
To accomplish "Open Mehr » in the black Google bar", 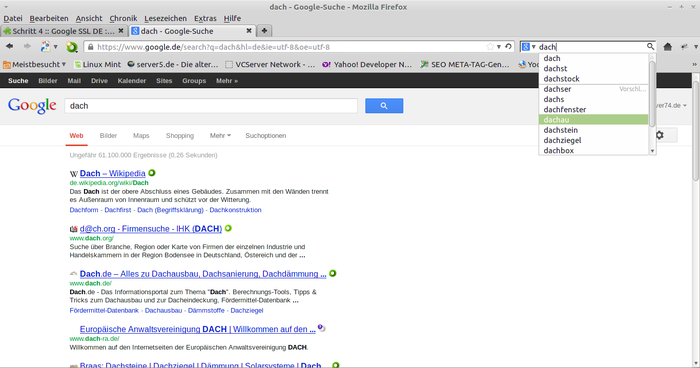I will click(227, 81).
